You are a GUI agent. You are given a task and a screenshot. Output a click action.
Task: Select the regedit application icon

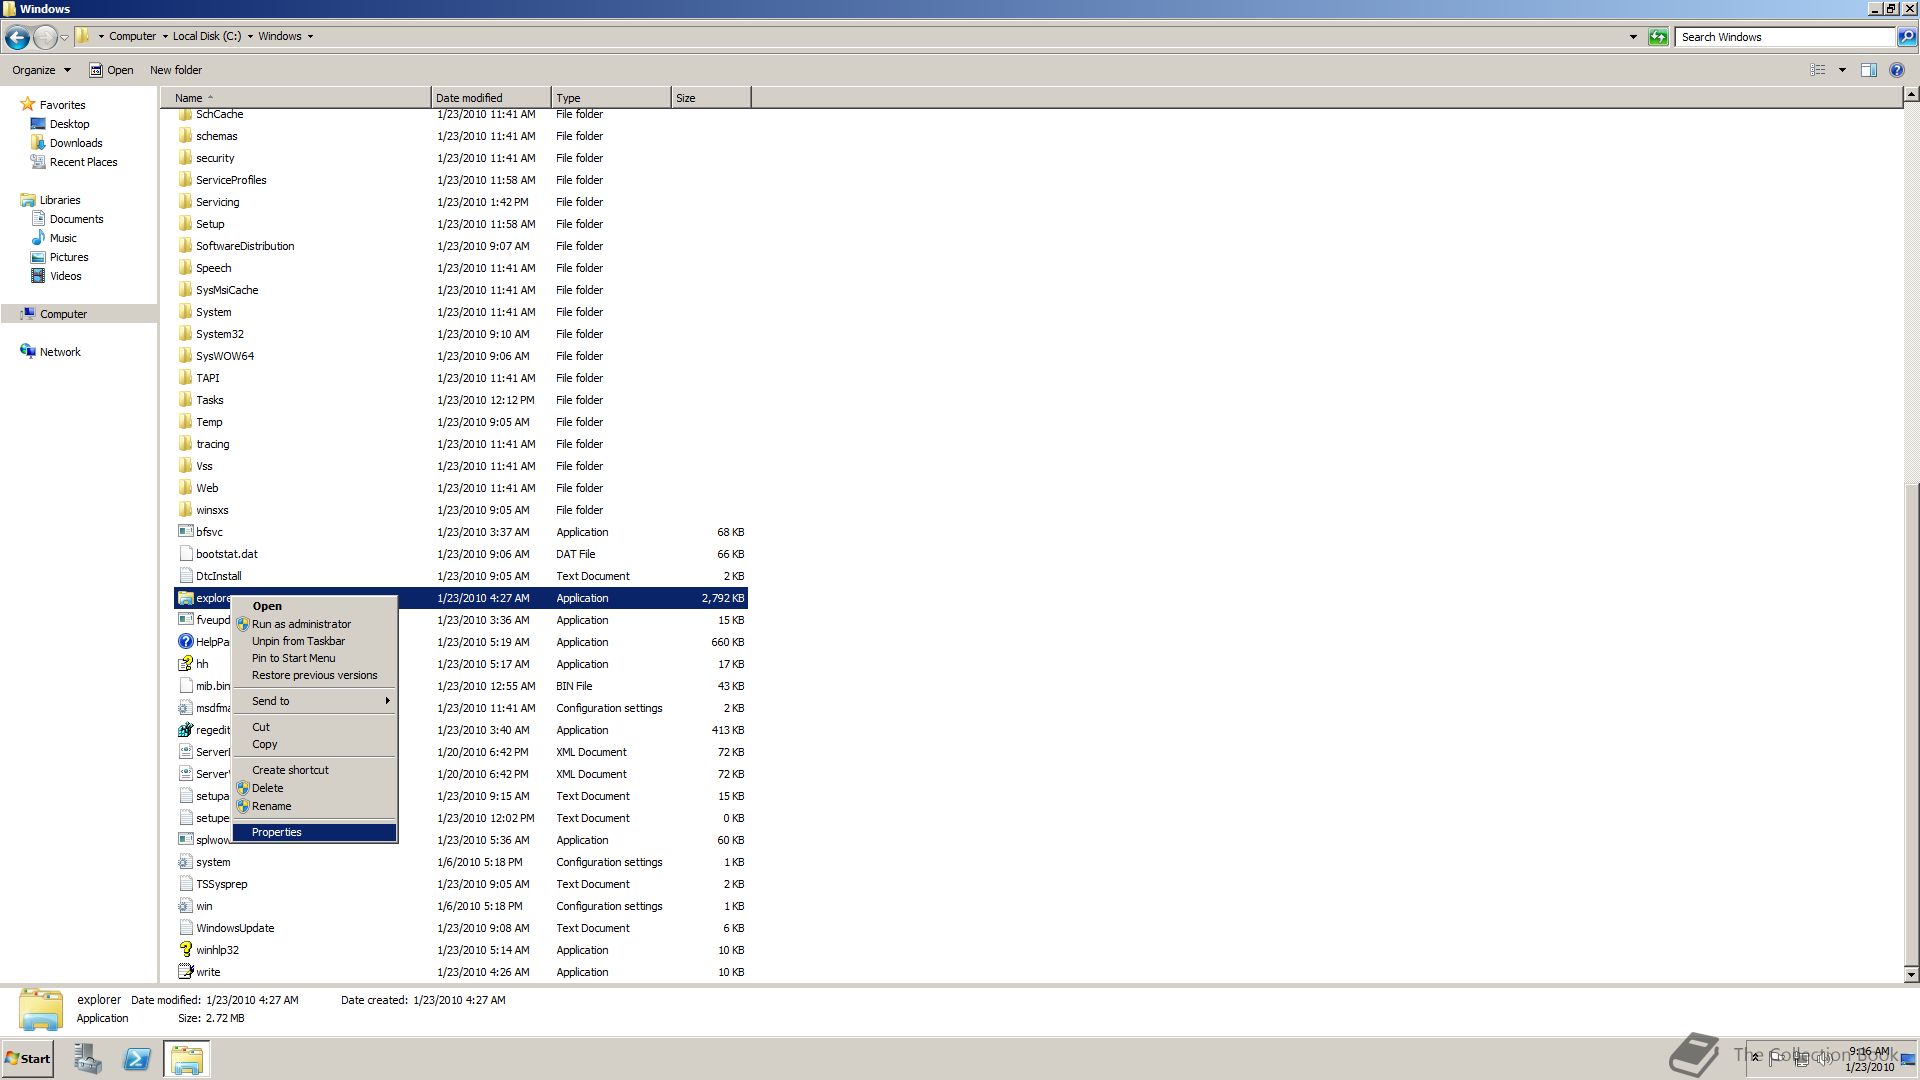coord(185,730)
